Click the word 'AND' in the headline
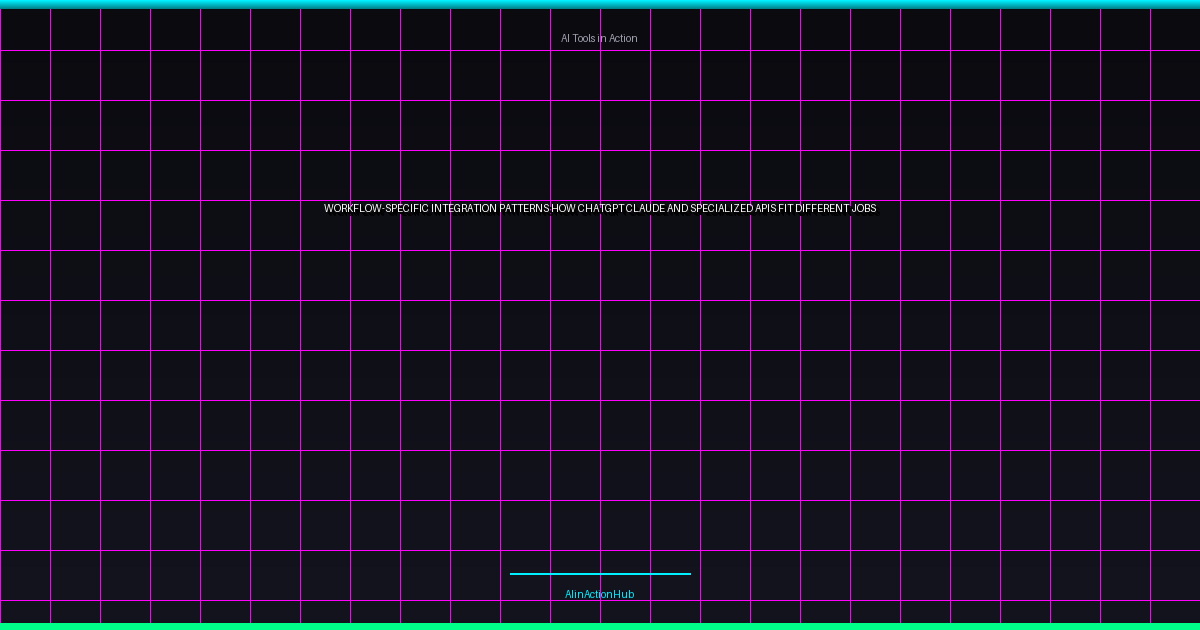1200x630 pixels. tap(678, 209)
